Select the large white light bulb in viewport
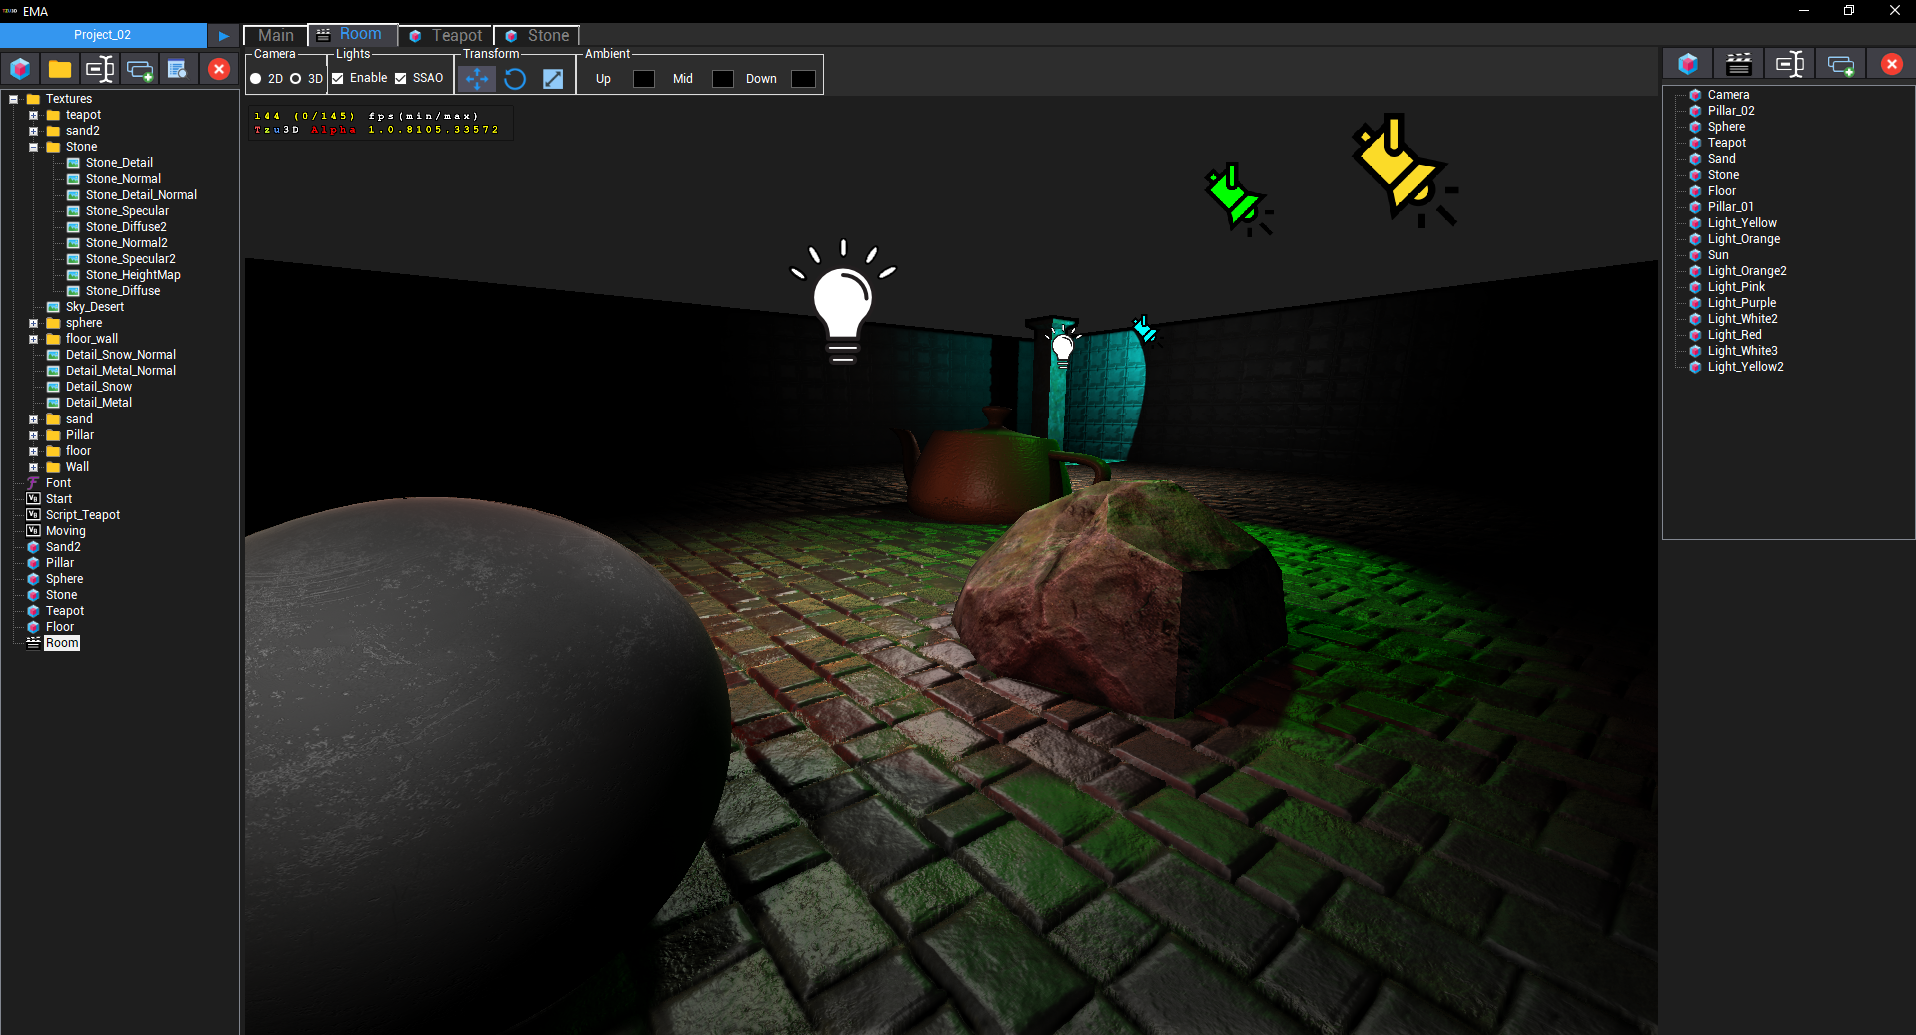This screenshot has width=1916, height=1035. pos(843,302)
